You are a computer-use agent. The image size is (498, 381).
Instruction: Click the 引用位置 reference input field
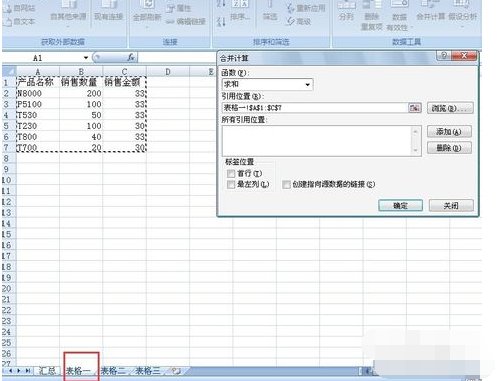coord(315,108)
